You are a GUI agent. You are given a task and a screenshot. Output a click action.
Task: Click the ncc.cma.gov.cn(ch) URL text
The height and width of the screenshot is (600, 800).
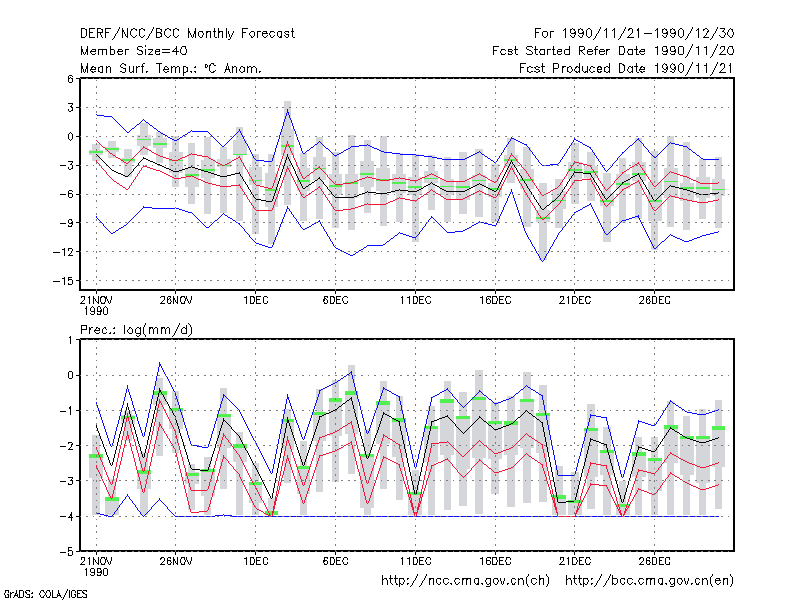[x=465, y=581]
